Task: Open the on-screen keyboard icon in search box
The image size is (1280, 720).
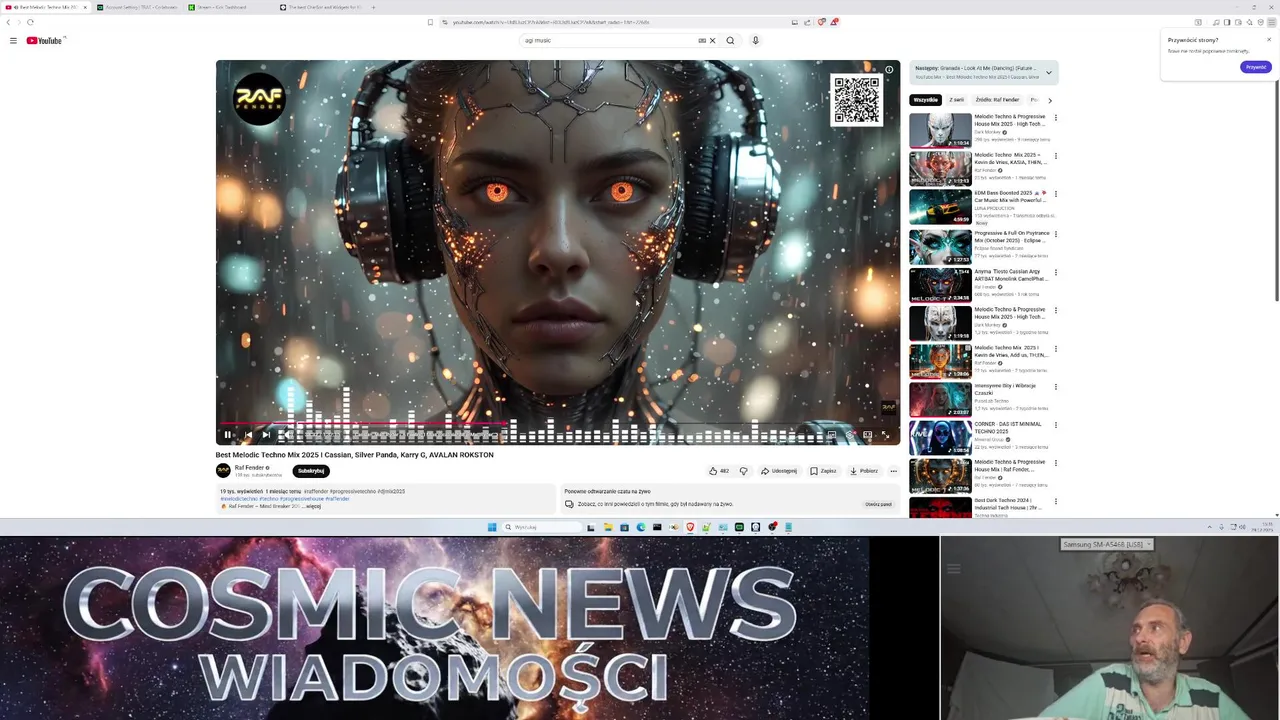Action: 702,41
